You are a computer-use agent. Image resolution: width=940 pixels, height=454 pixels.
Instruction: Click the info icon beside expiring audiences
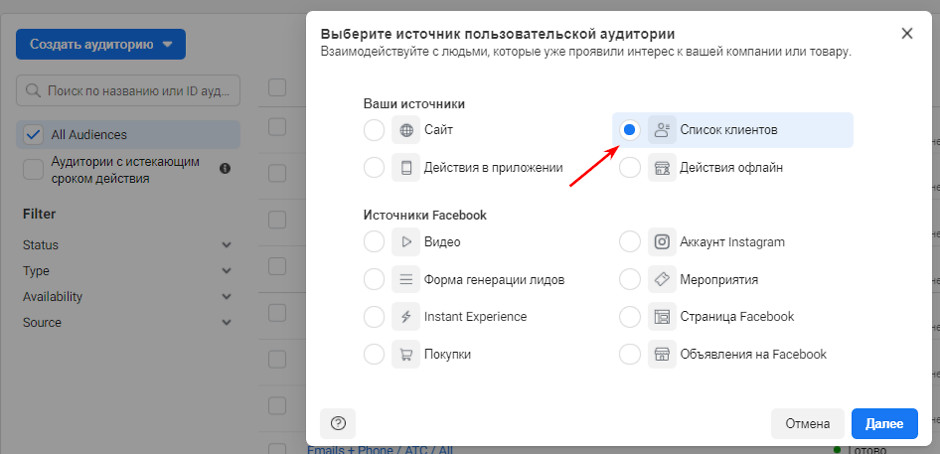point(225,169)
